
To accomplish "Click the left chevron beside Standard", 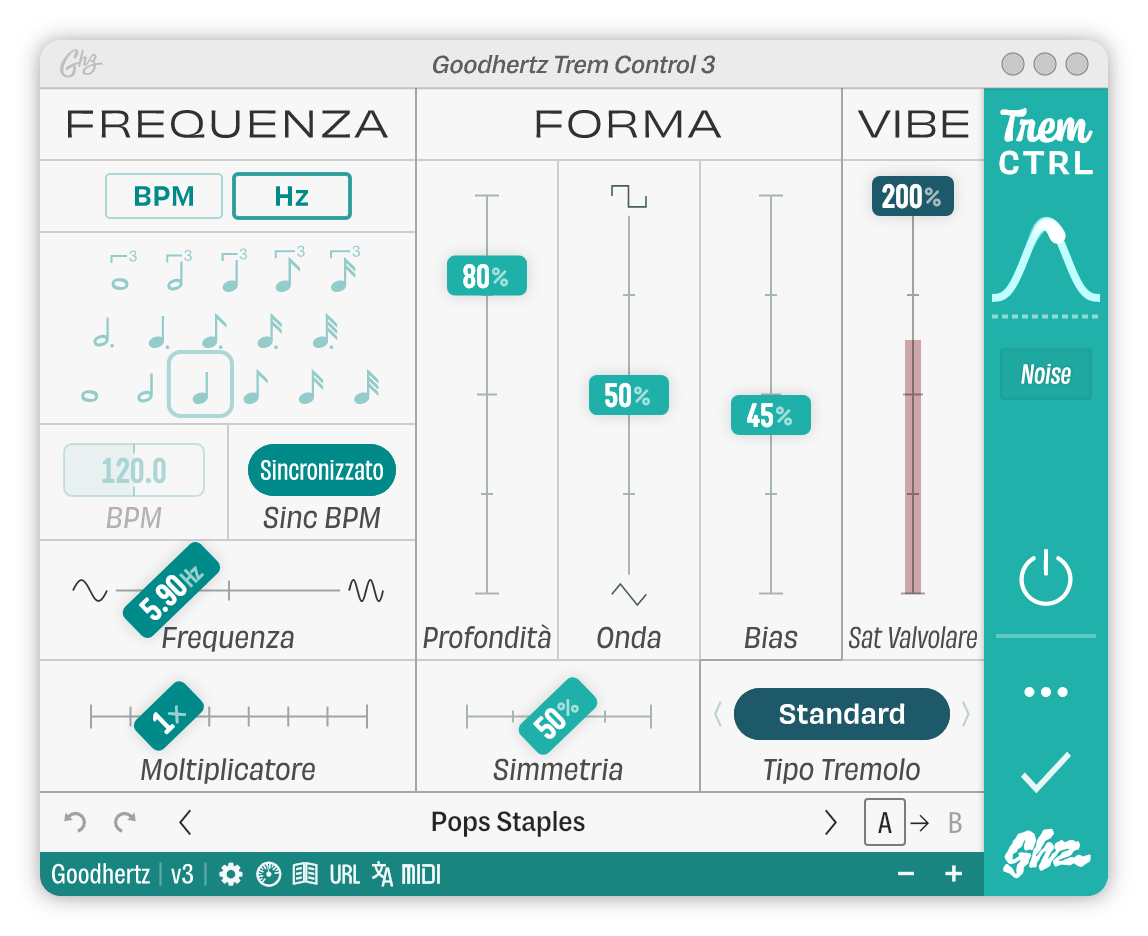I will pos(718,714).
